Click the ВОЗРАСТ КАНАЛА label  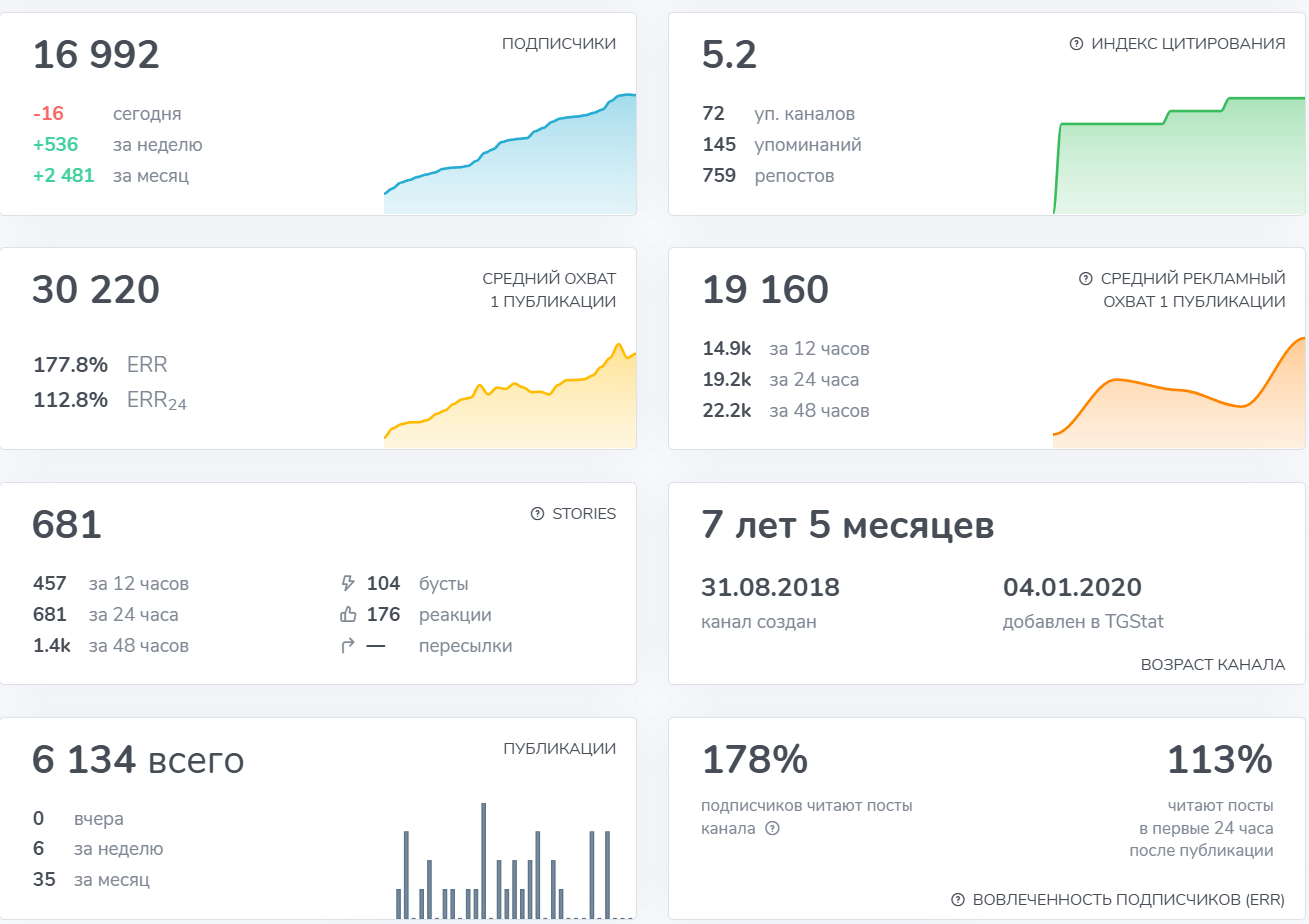point(1212,665)
